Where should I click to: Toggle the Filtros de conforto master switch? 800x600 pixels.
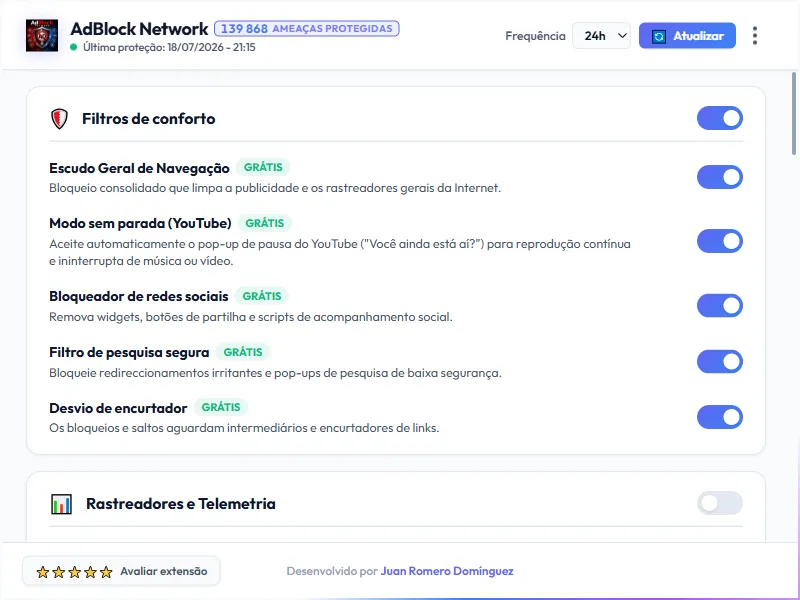(719, 118)
